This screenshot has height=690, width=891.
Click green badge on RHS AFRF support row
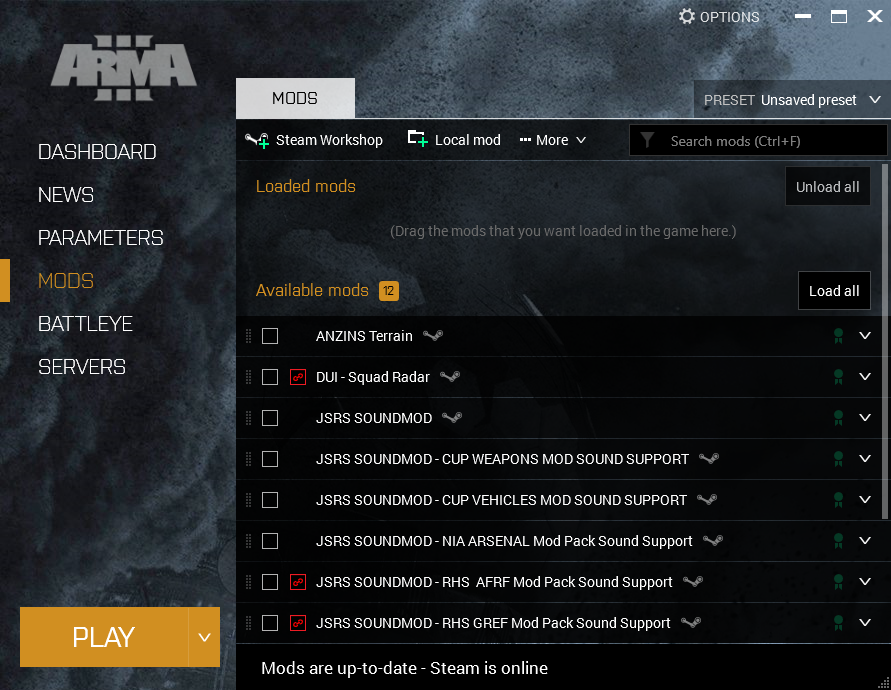click(x=838, y=581)
